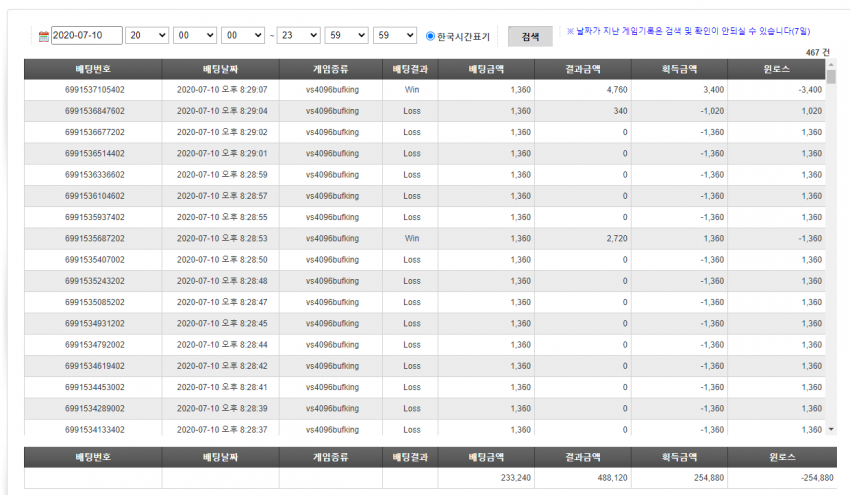Screen dimensions: 850x495
Task: Click the table scrollbar thumb
Action: pyautogui.click(x=831, y=76)
